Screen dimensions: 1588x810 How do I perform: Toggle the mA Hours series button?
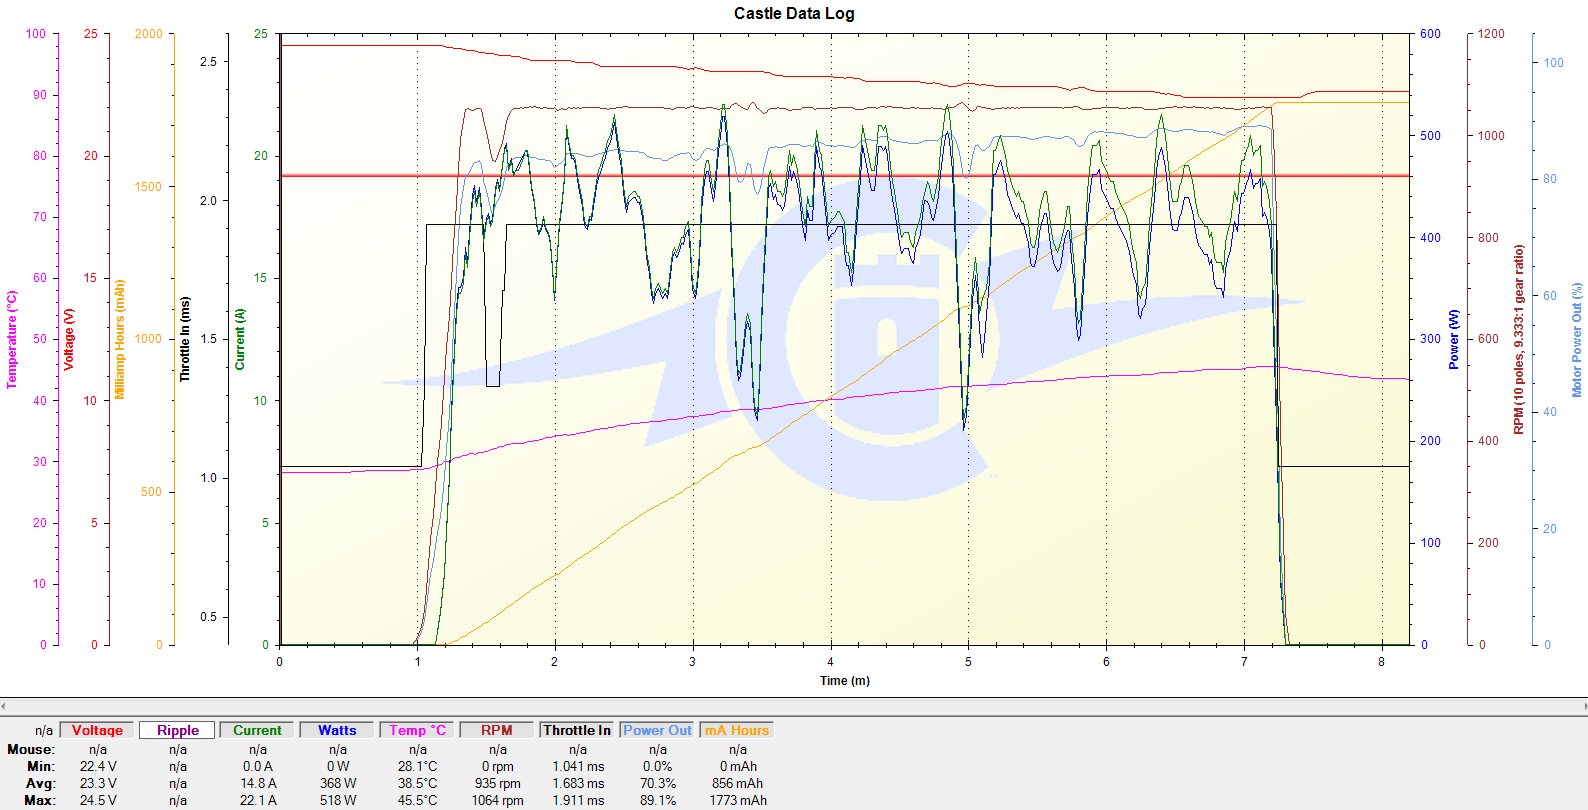tap(737, 730)
